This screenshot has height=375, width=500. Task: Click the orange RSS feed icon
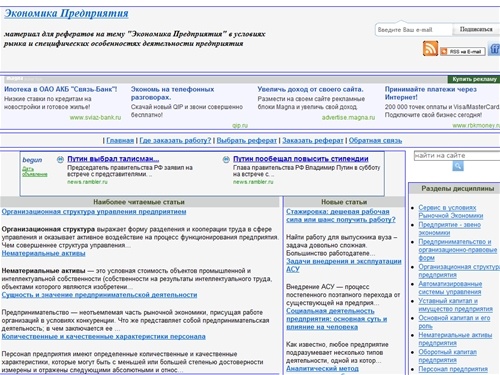coord(430,48)
